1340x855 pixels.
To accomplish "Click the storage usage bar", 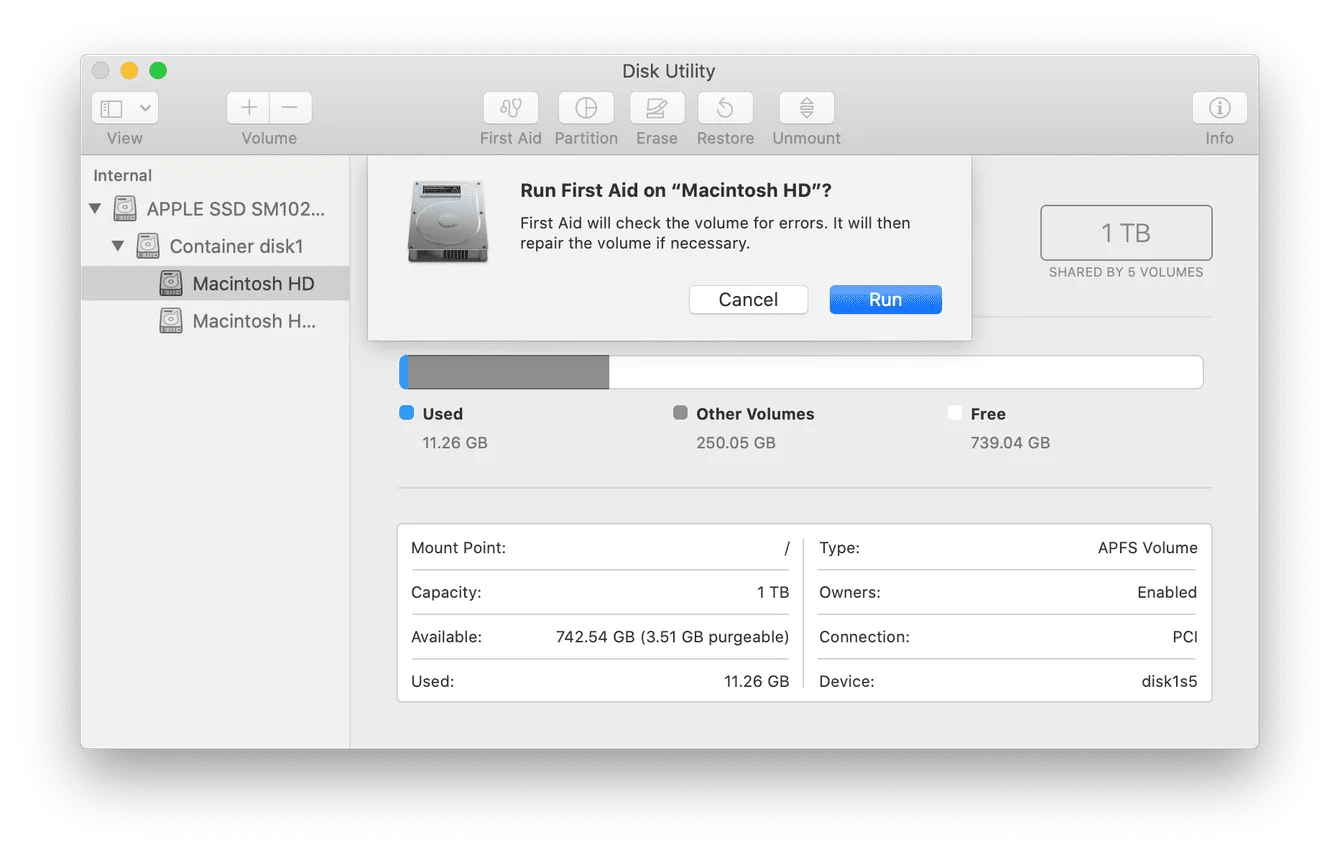I will tap(800, 371).
